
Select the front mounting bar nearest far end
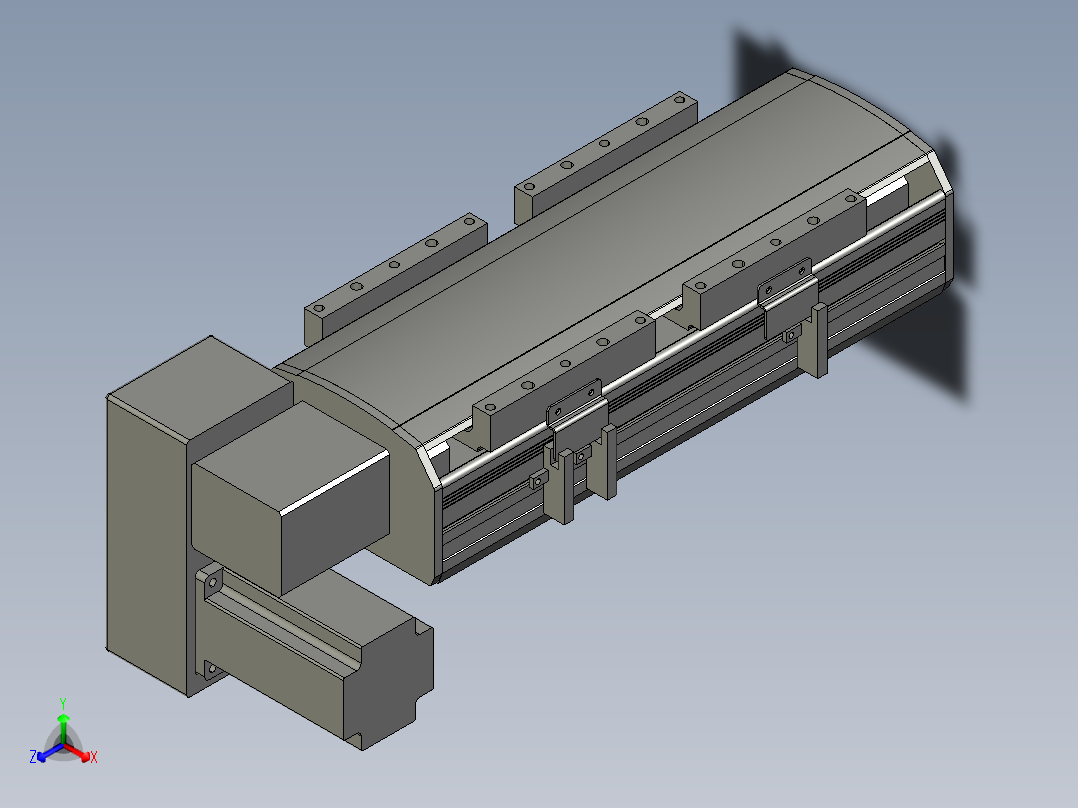click(x=773, y=258)
